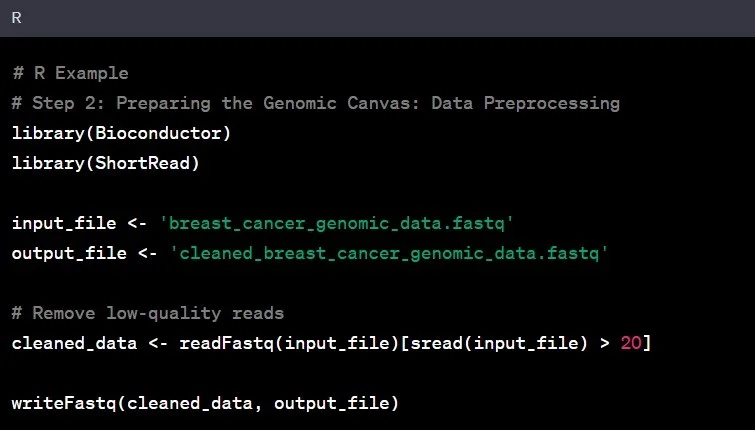Click the R language label in header
Screen dimensions: 755x430
17,18
